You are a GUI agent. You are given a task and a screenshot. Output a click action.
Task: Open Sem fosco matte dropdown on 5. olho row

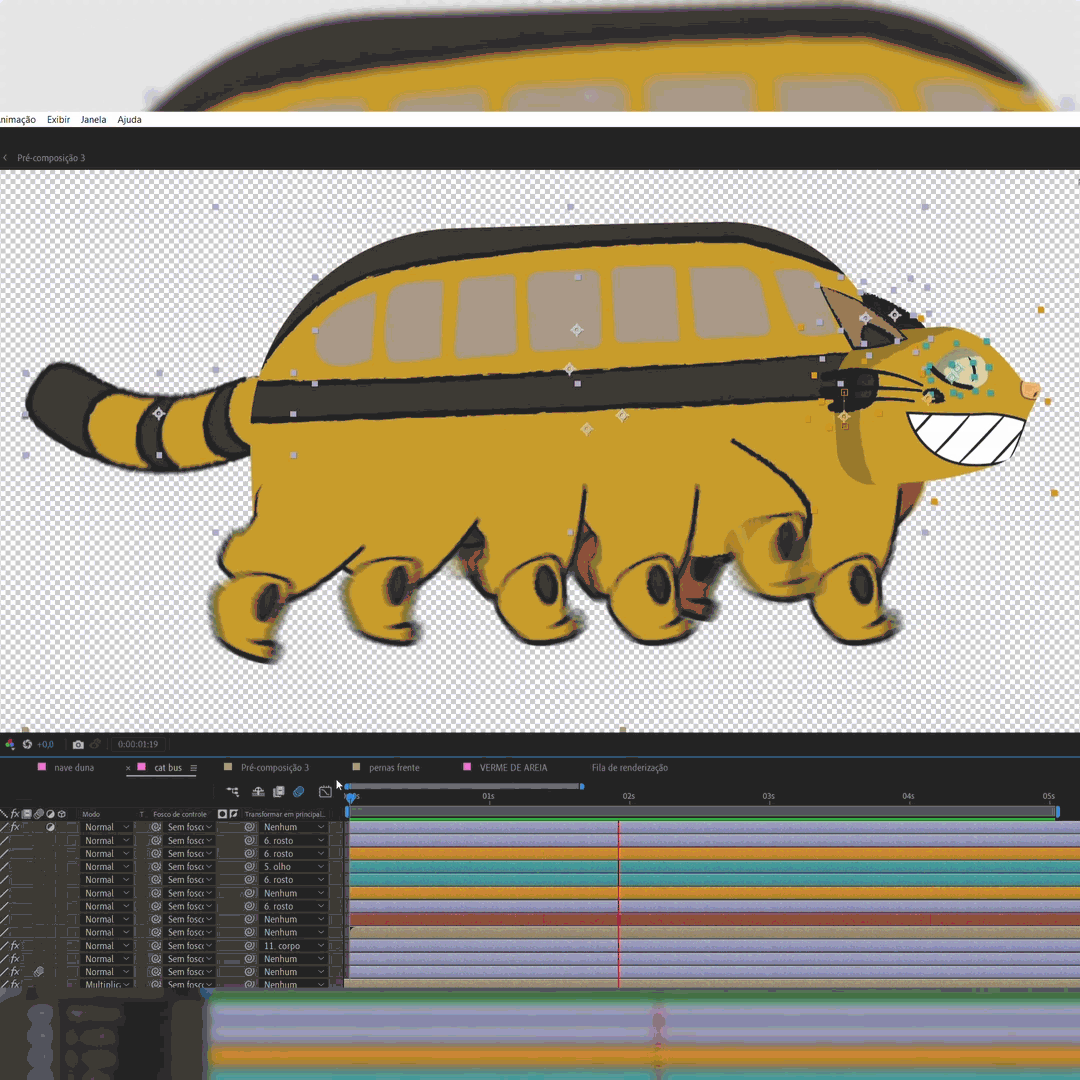[x=190, y=866]
